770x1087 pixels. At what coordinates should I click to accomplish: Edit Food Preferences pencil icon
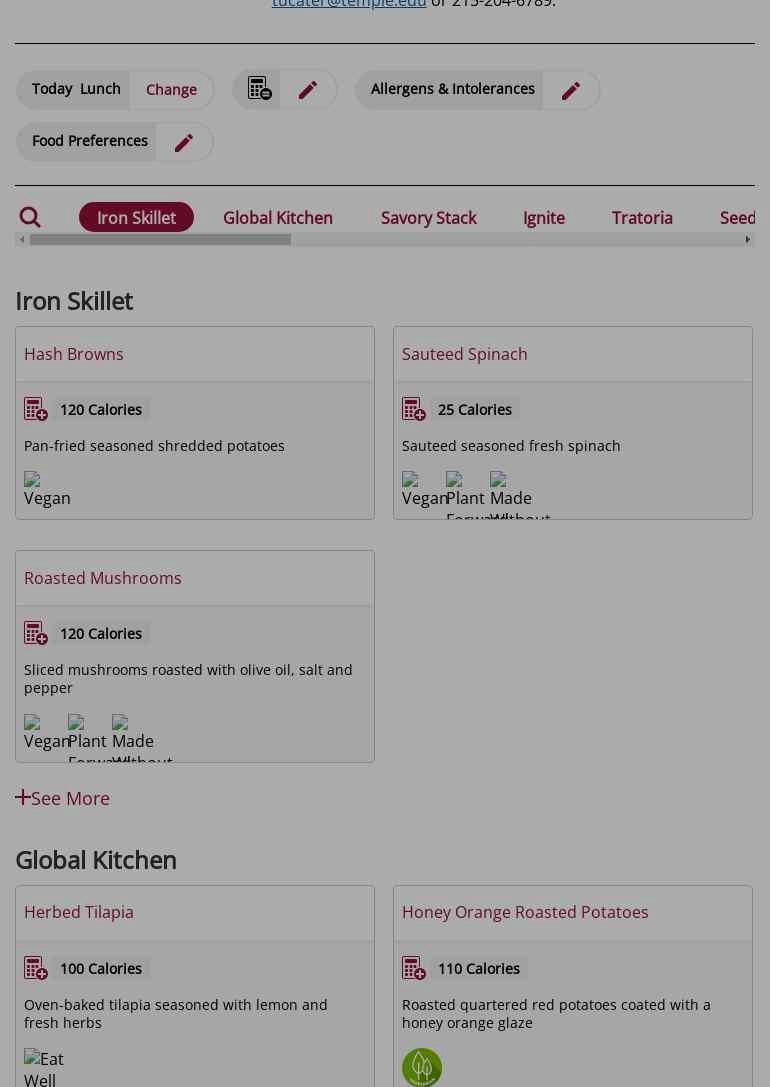pos(184,142)
